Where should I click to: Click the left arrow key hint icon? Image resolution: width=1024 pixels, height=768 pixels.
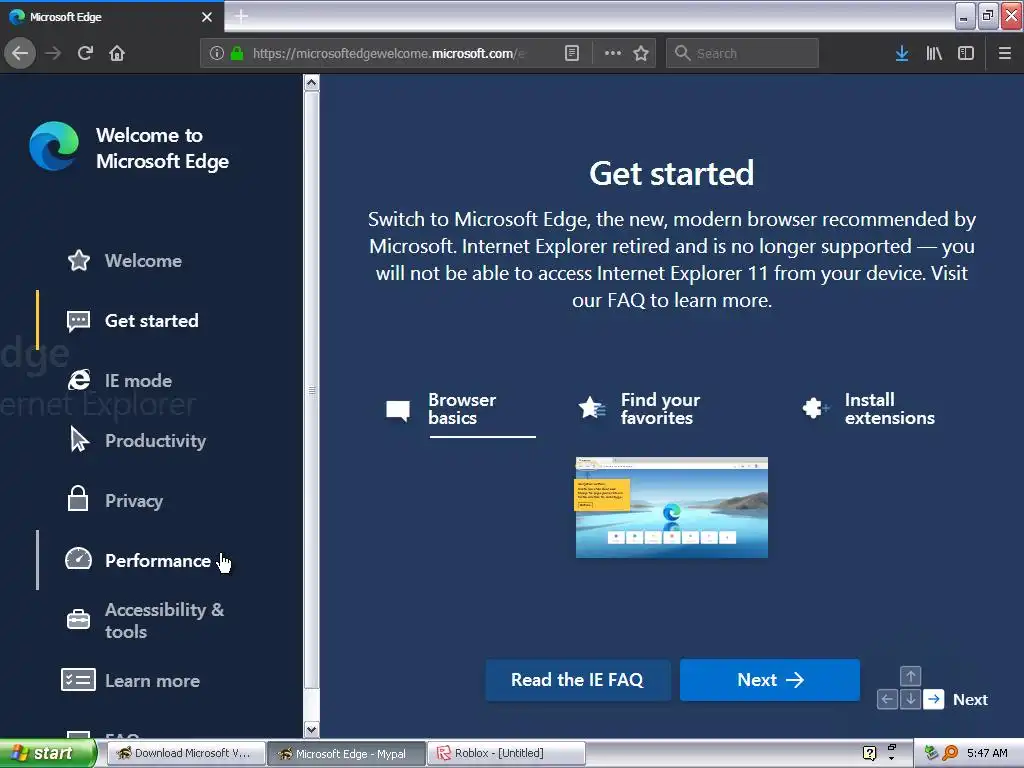[887, 699]
